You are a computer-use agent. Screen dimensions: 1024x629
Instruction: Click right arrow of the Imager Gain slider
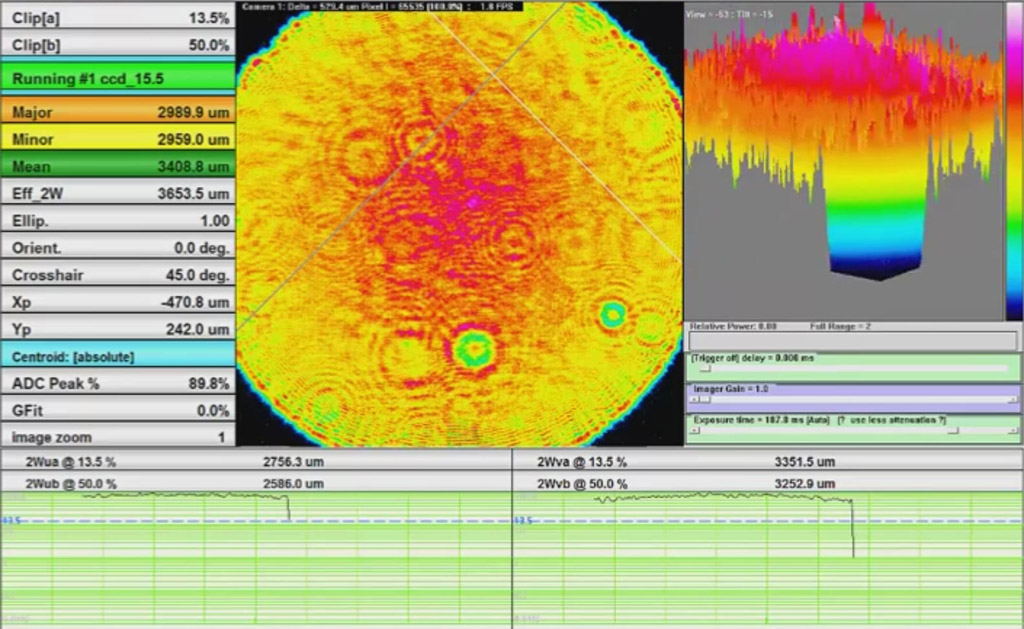coord(1012,399)
